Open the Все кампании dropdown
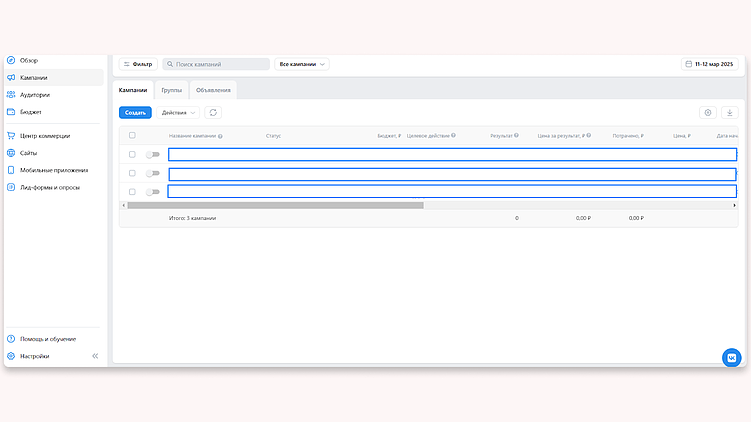This screenshot has height=422, width=751. [302, 64]
